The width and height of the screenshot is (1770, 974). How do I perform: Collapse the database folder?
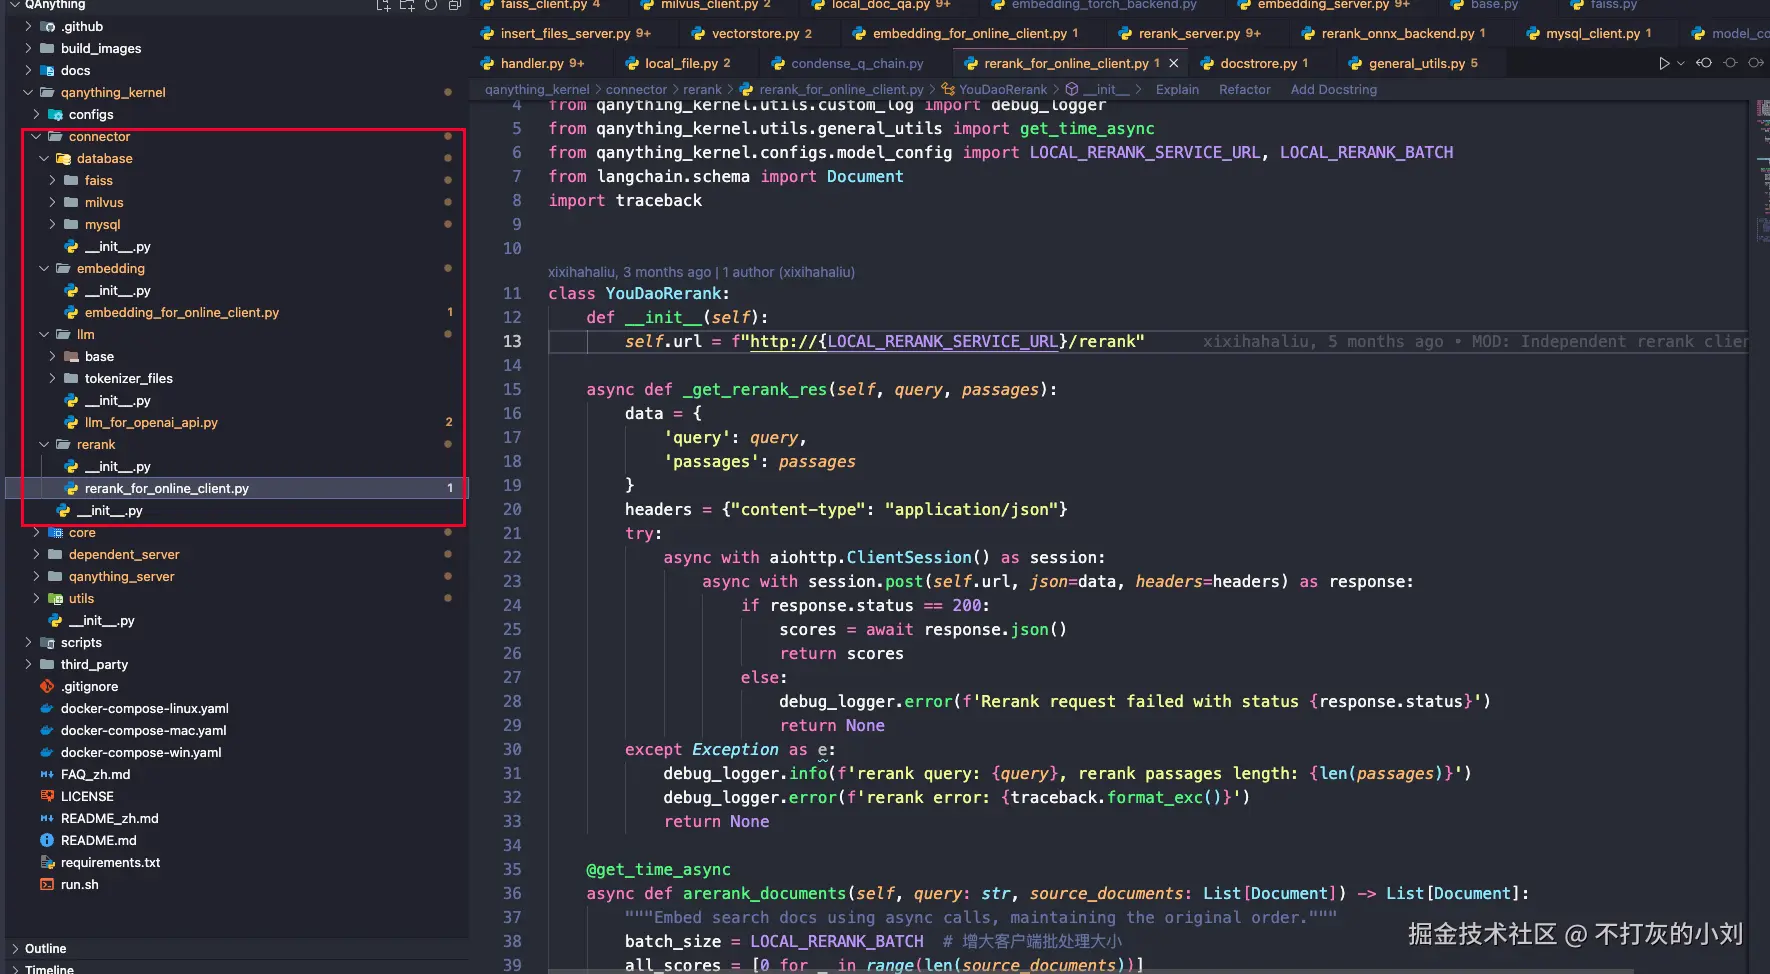[x=44, y=159]
